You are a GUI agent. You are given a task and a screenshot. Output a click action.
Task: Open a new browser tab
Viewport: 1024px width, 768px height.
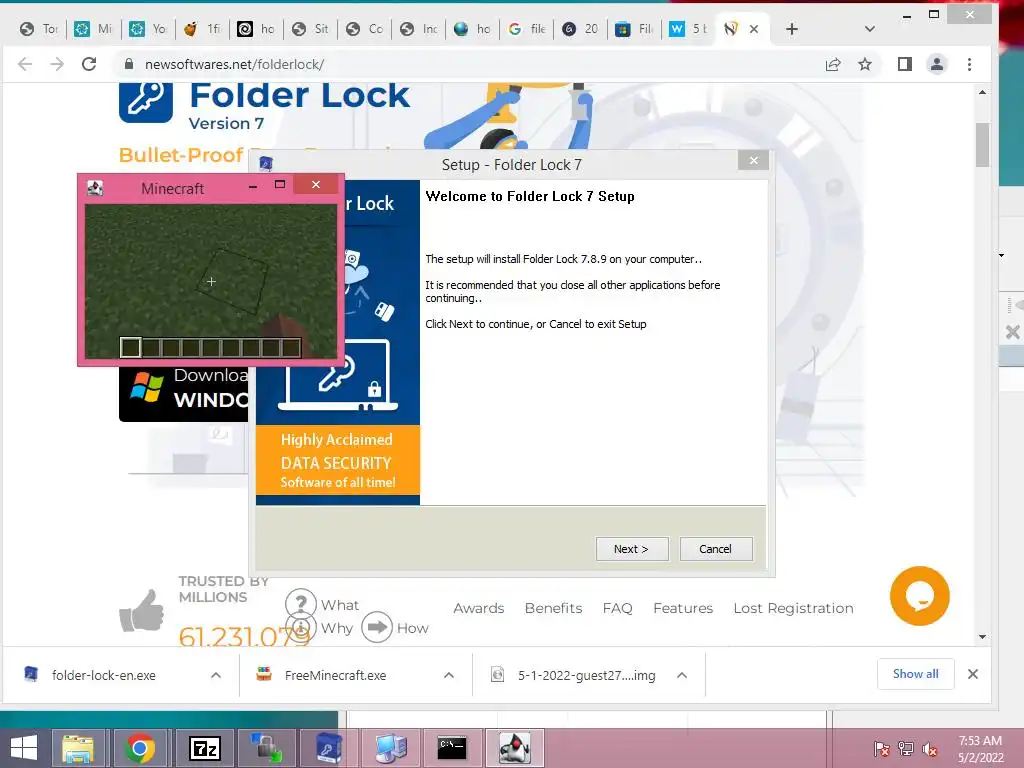[x=792, y=29]
